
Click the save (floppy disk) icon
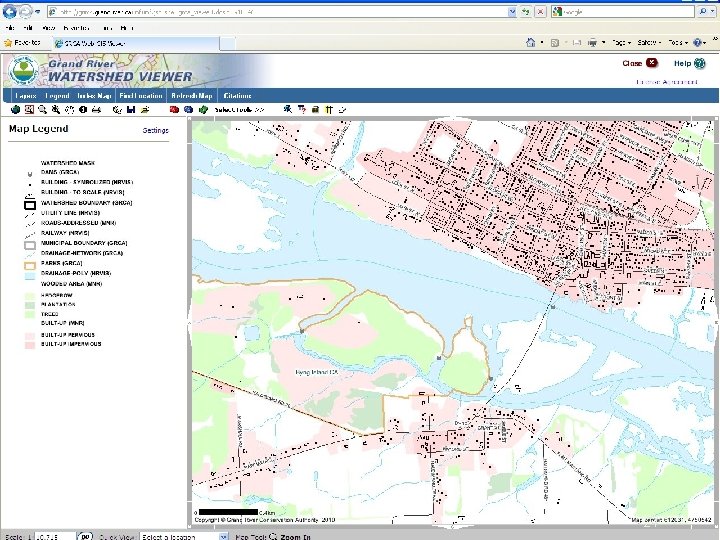131,109
